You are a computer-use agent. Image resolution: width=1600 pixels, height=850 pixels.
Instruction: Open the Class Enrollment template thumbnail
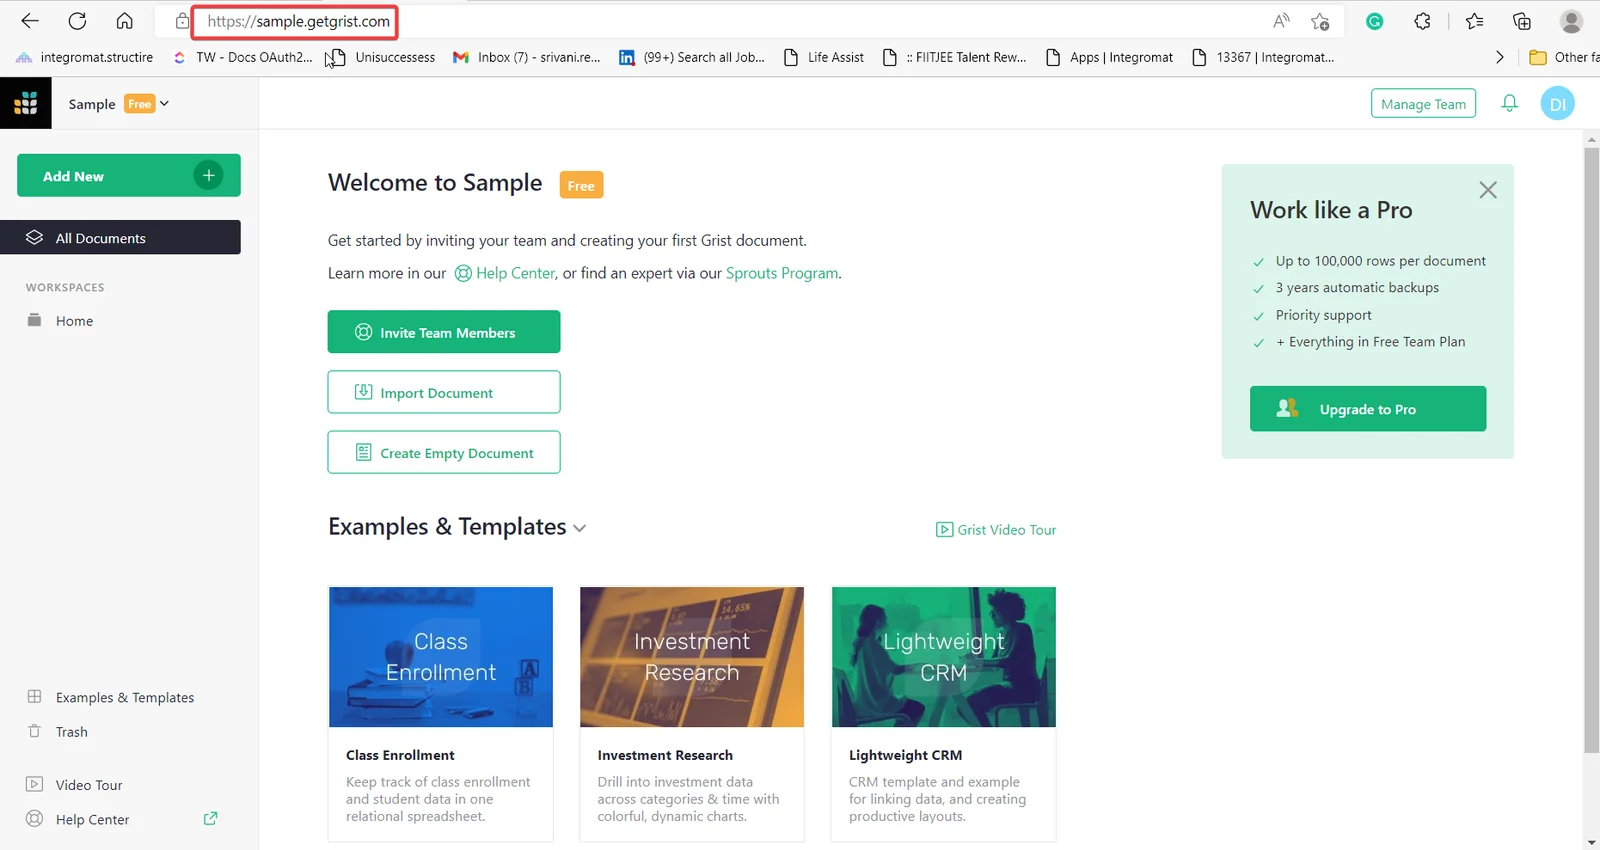pos(441,657)
